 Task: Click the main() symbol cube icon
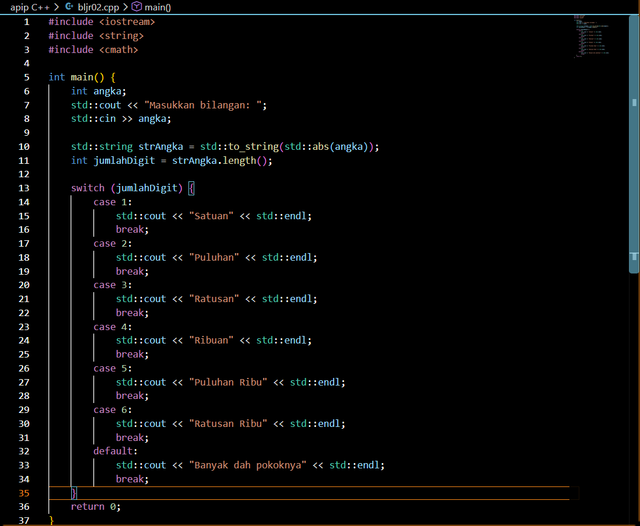(137, 7)
